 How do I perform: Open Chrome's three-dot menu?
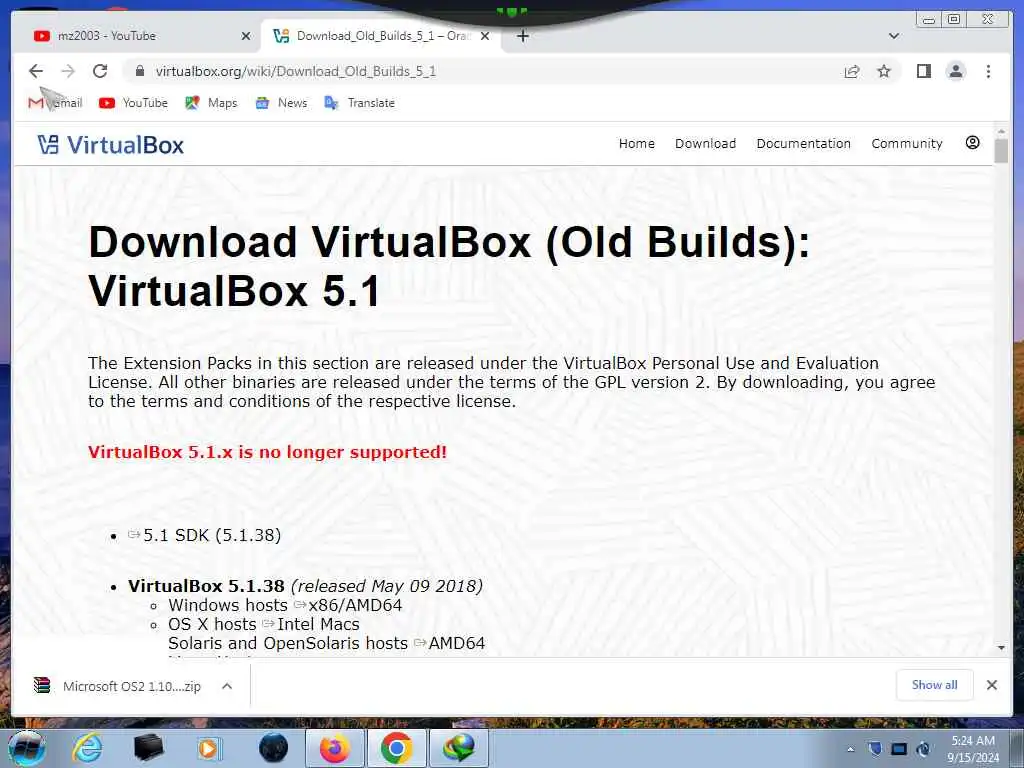[988, 71]
